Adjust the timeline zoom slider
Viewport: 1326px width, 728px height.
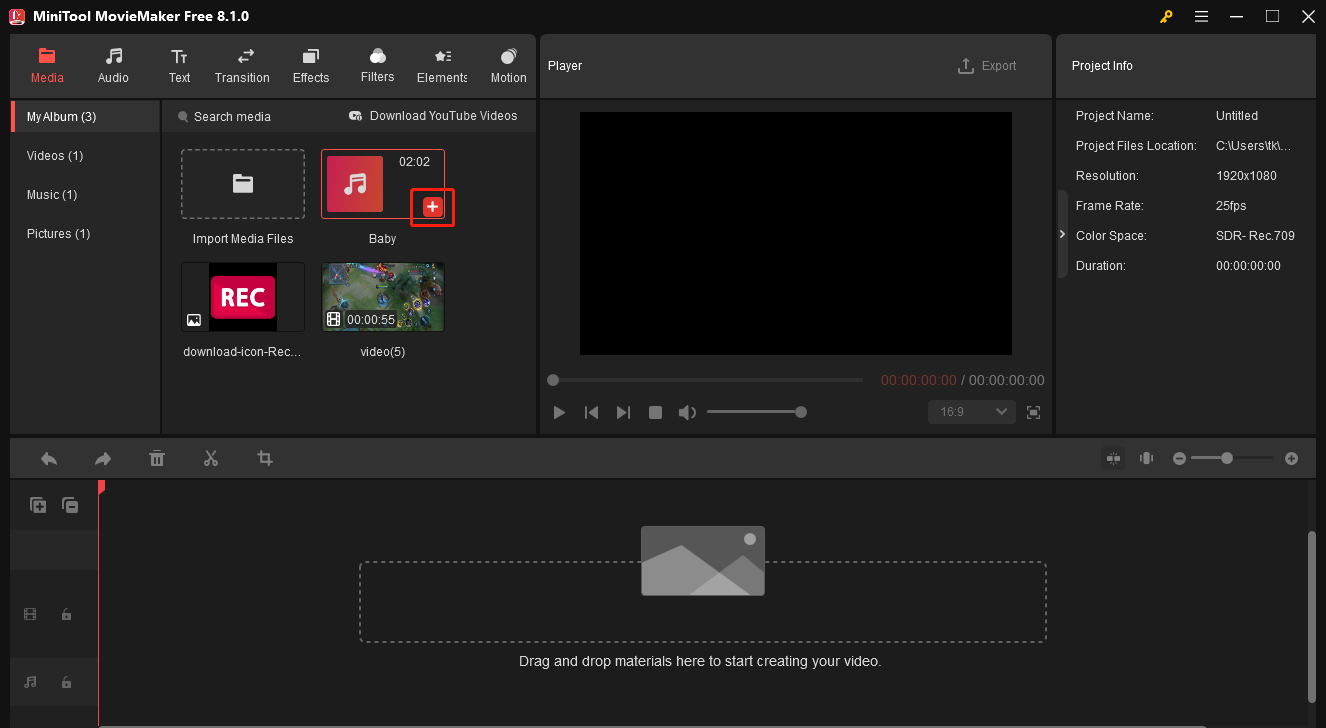pyautogui.click(x=1232, y=458)
